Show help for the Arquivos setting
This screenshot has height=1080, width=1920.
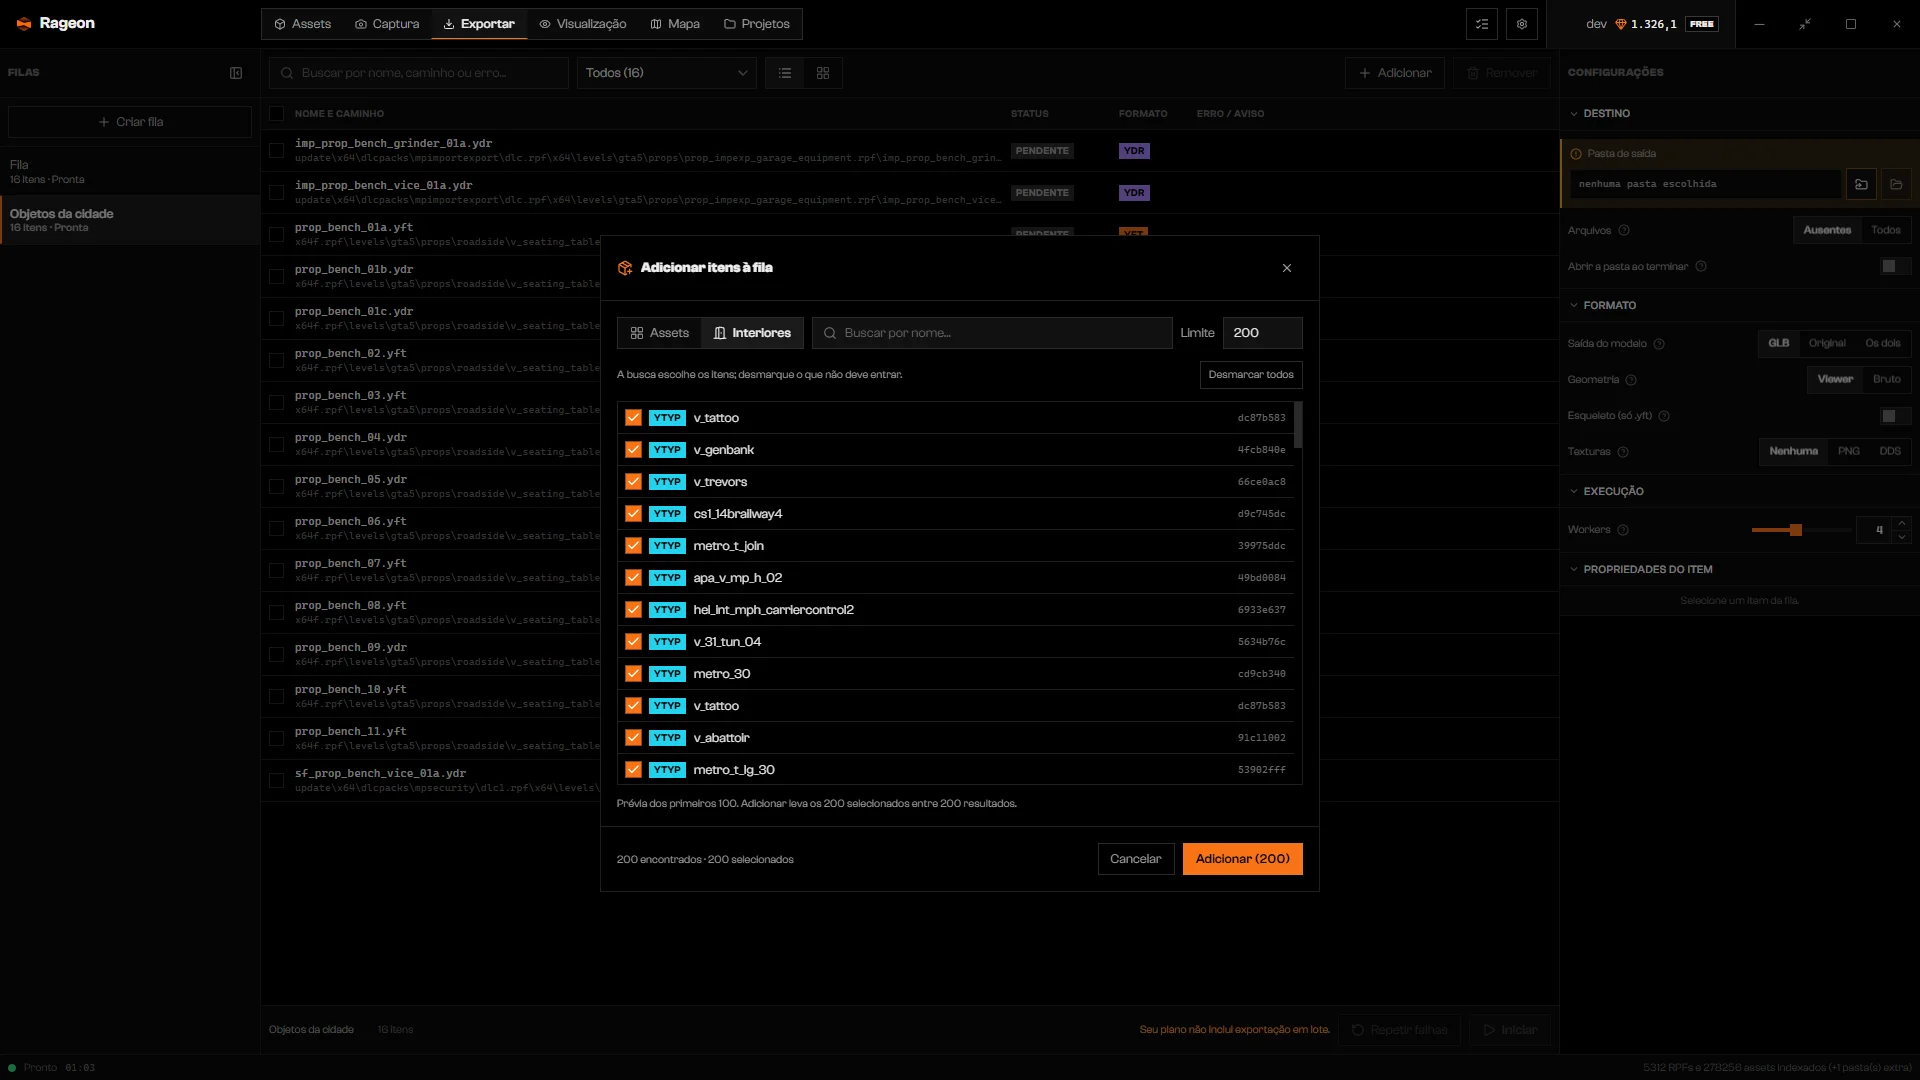point(1624,230)
